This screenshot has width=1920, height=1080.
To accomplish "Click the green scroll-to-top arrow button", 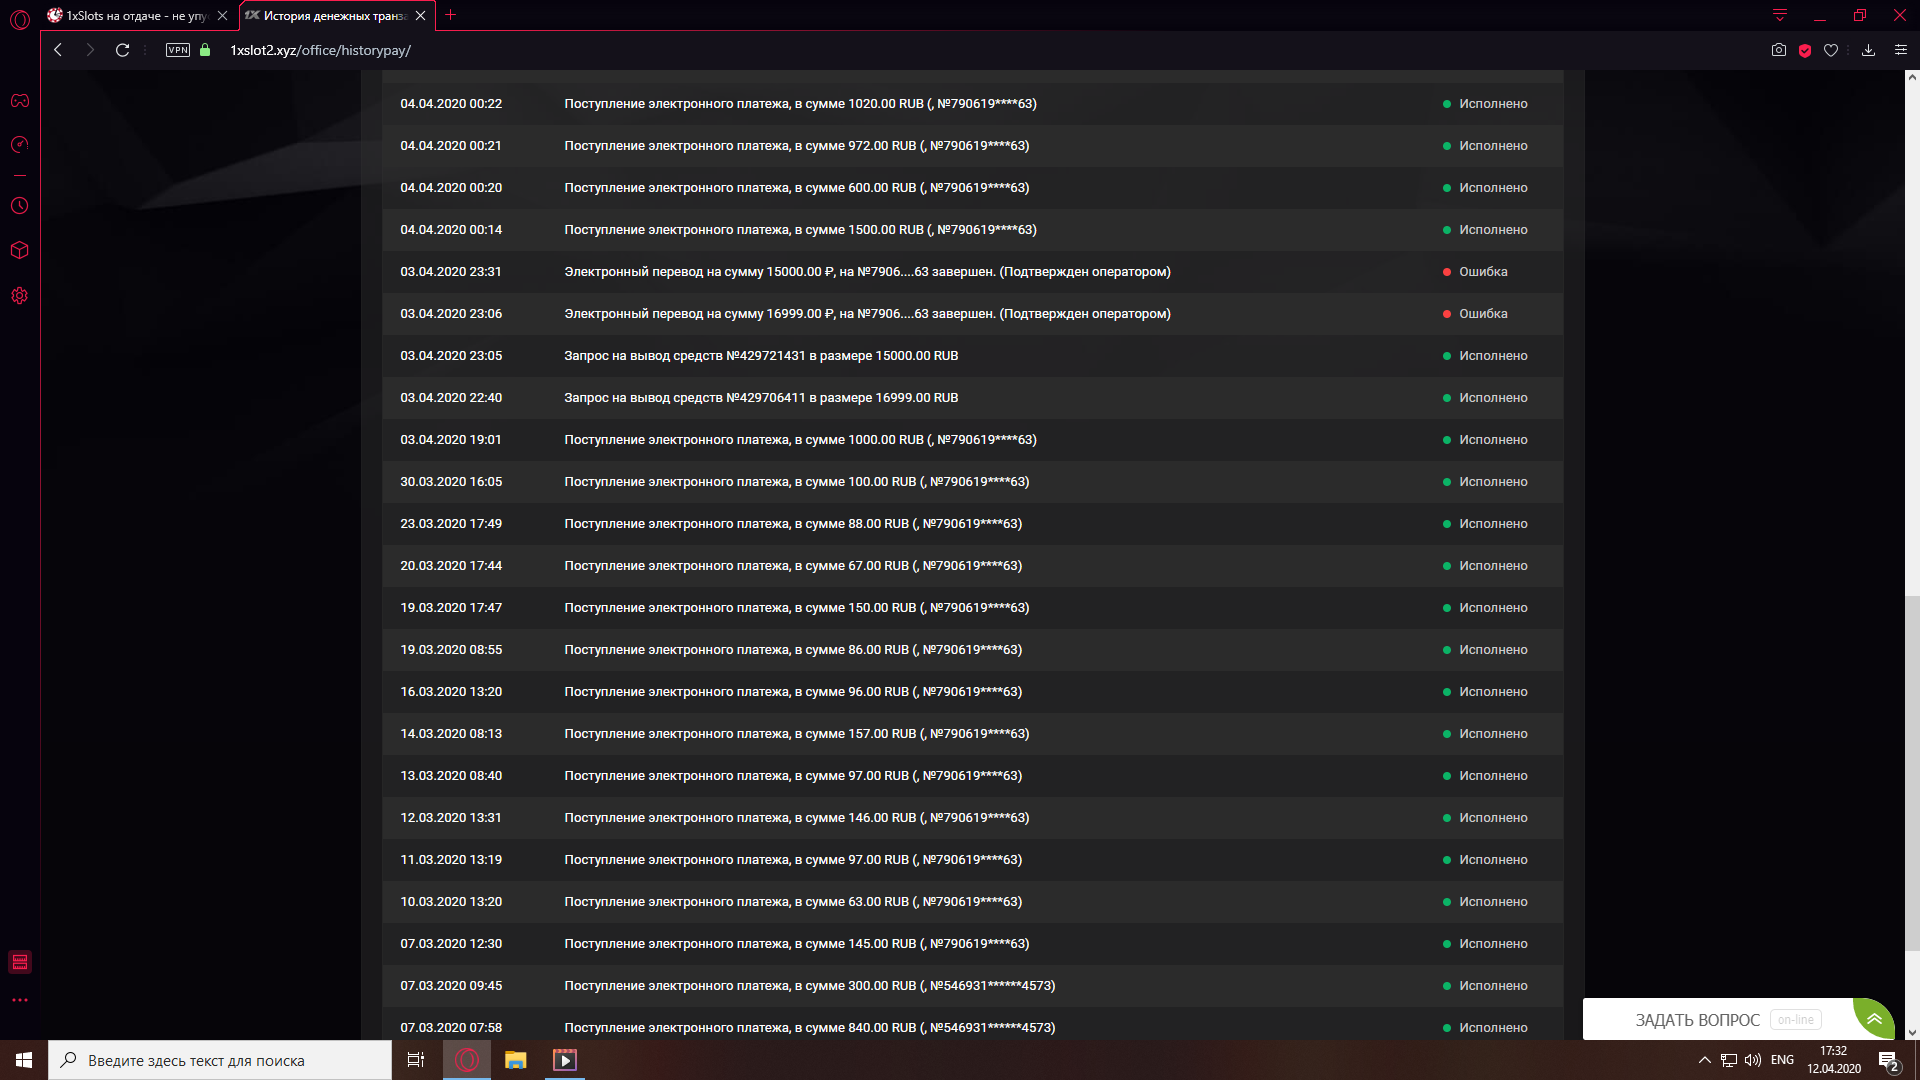I will (1874, 1020).
